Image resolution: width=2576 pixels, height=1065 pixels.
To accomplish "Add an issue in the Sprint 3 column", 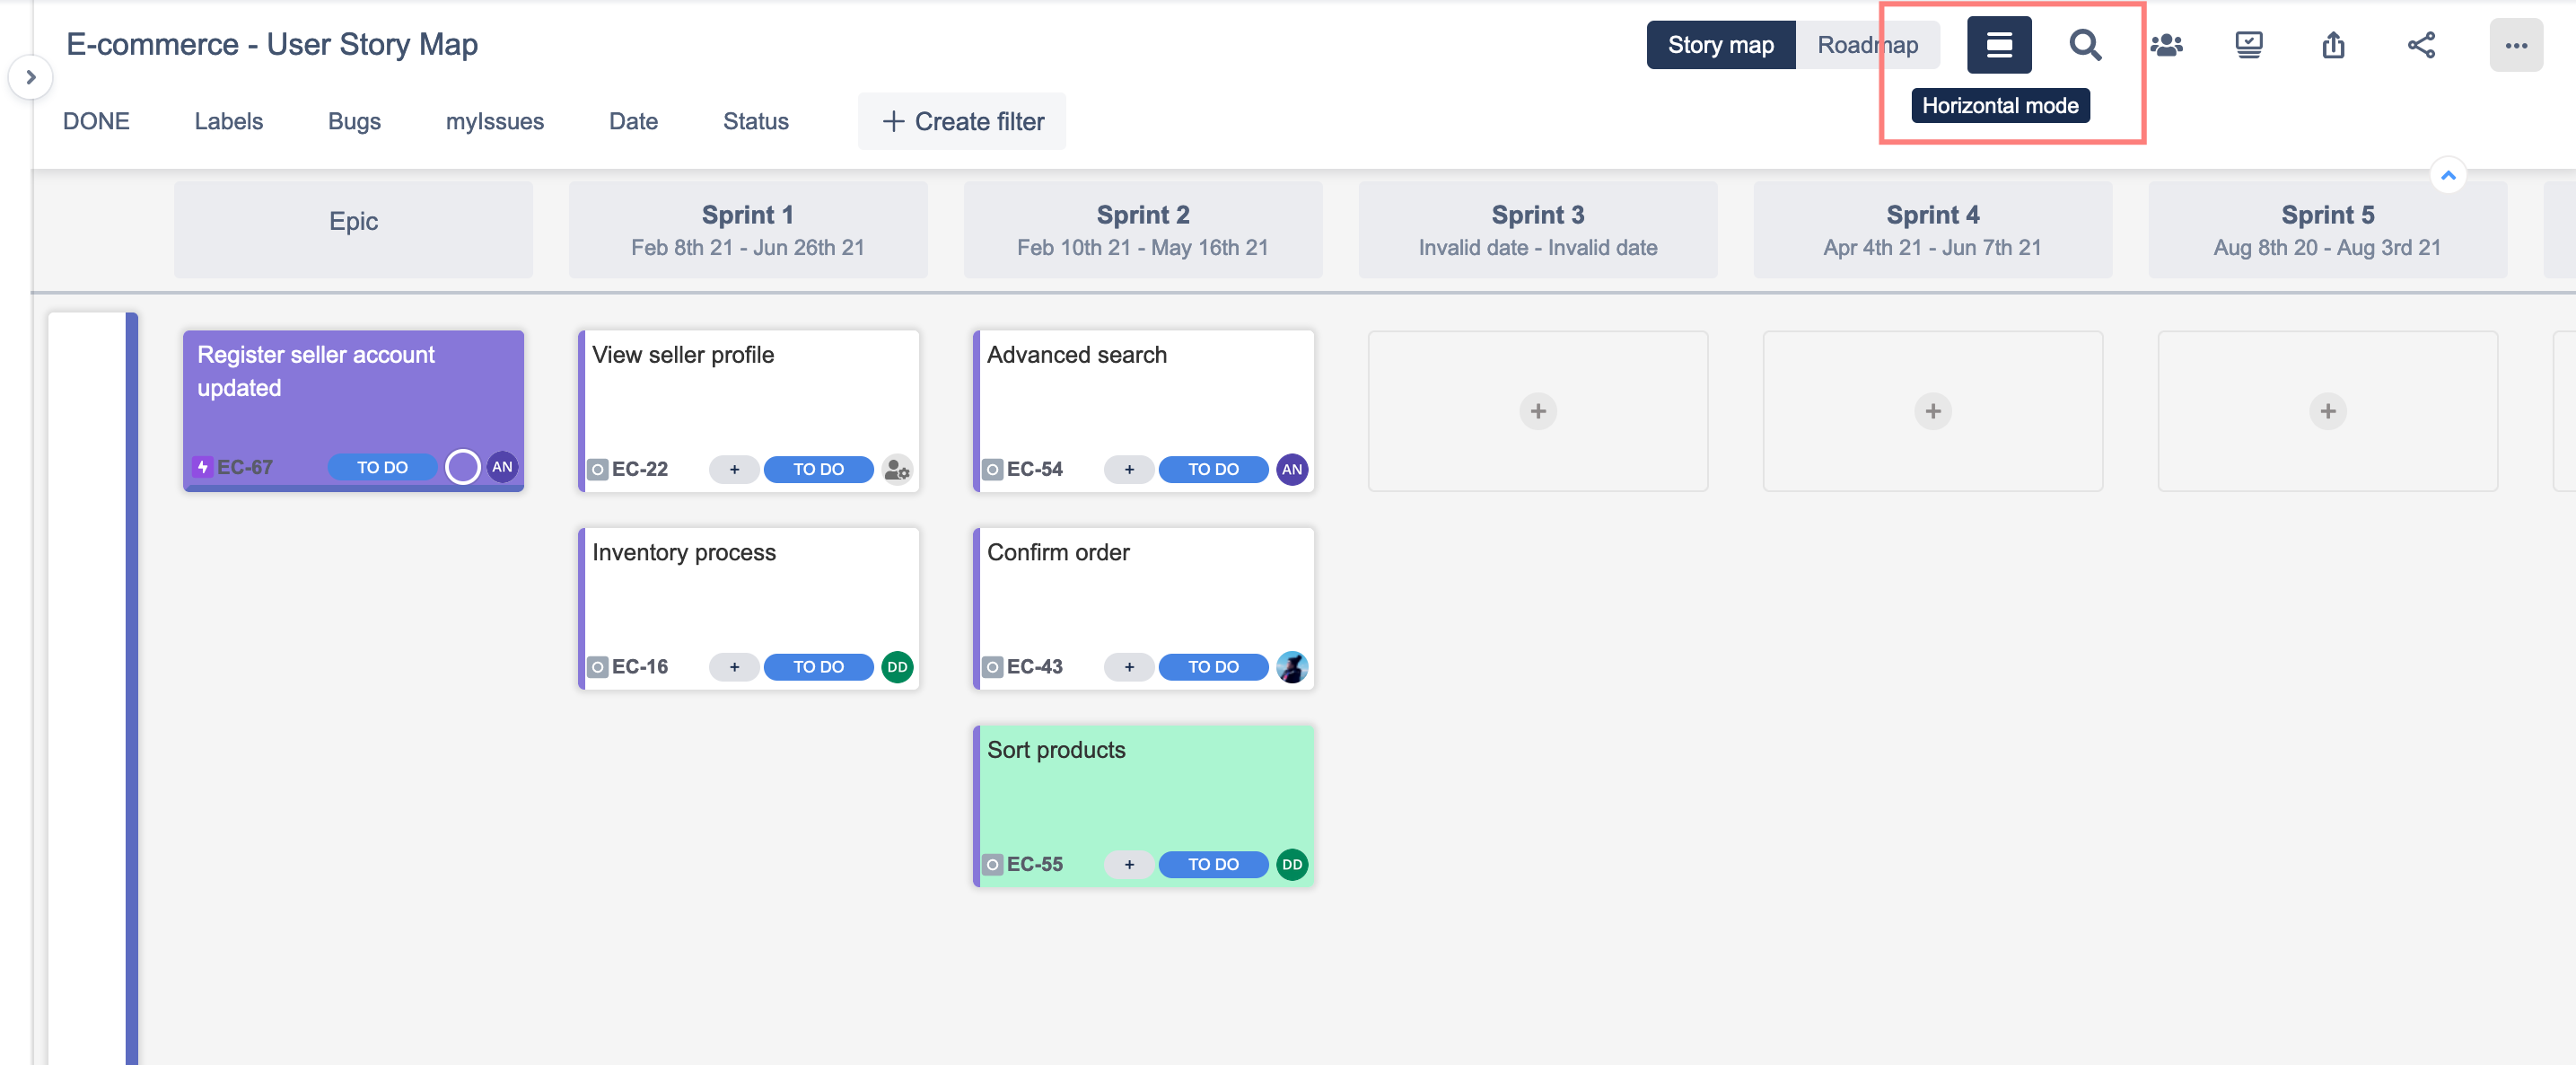I will point(1537,411).
